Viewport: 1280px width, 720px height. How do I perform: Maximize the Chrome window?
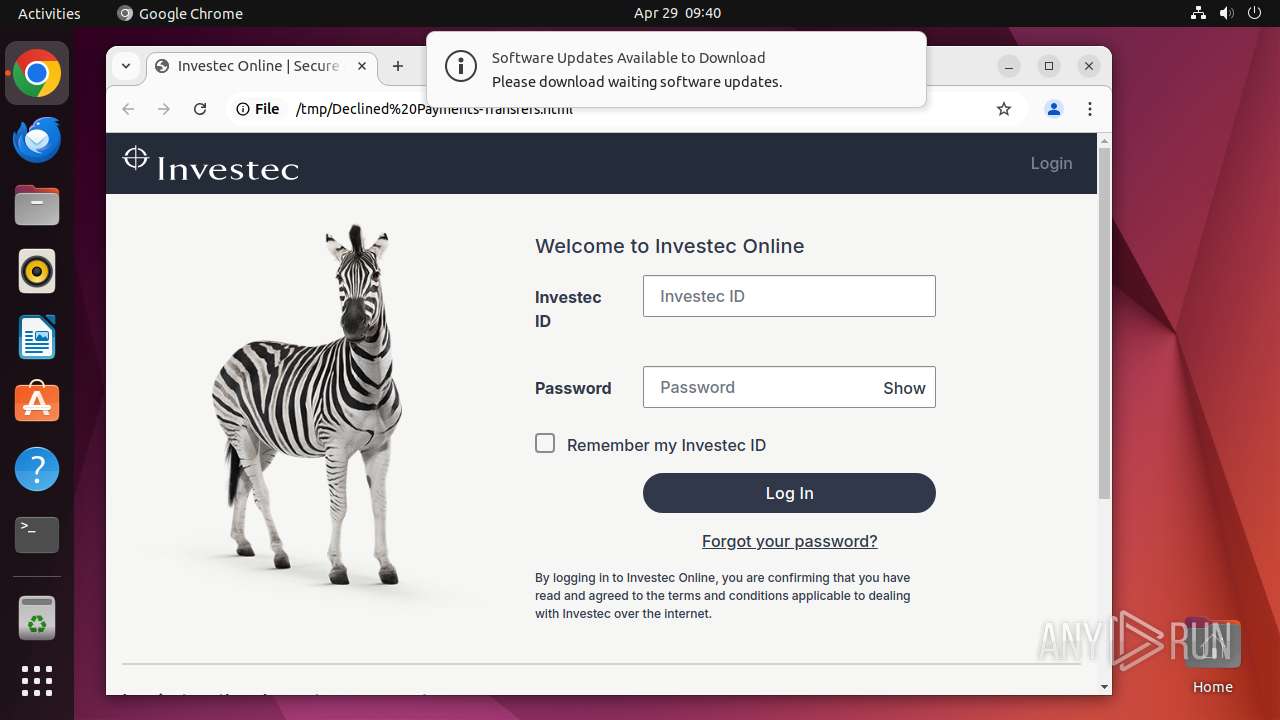1049,66
